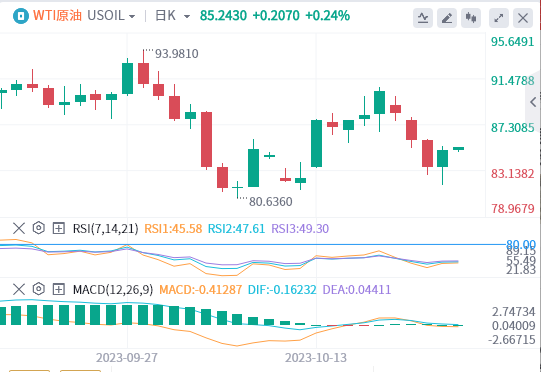Open MACD indicator settings gear
Viewport: 541px width, 372px height.
pyautogui.click(x=39, y=289)
